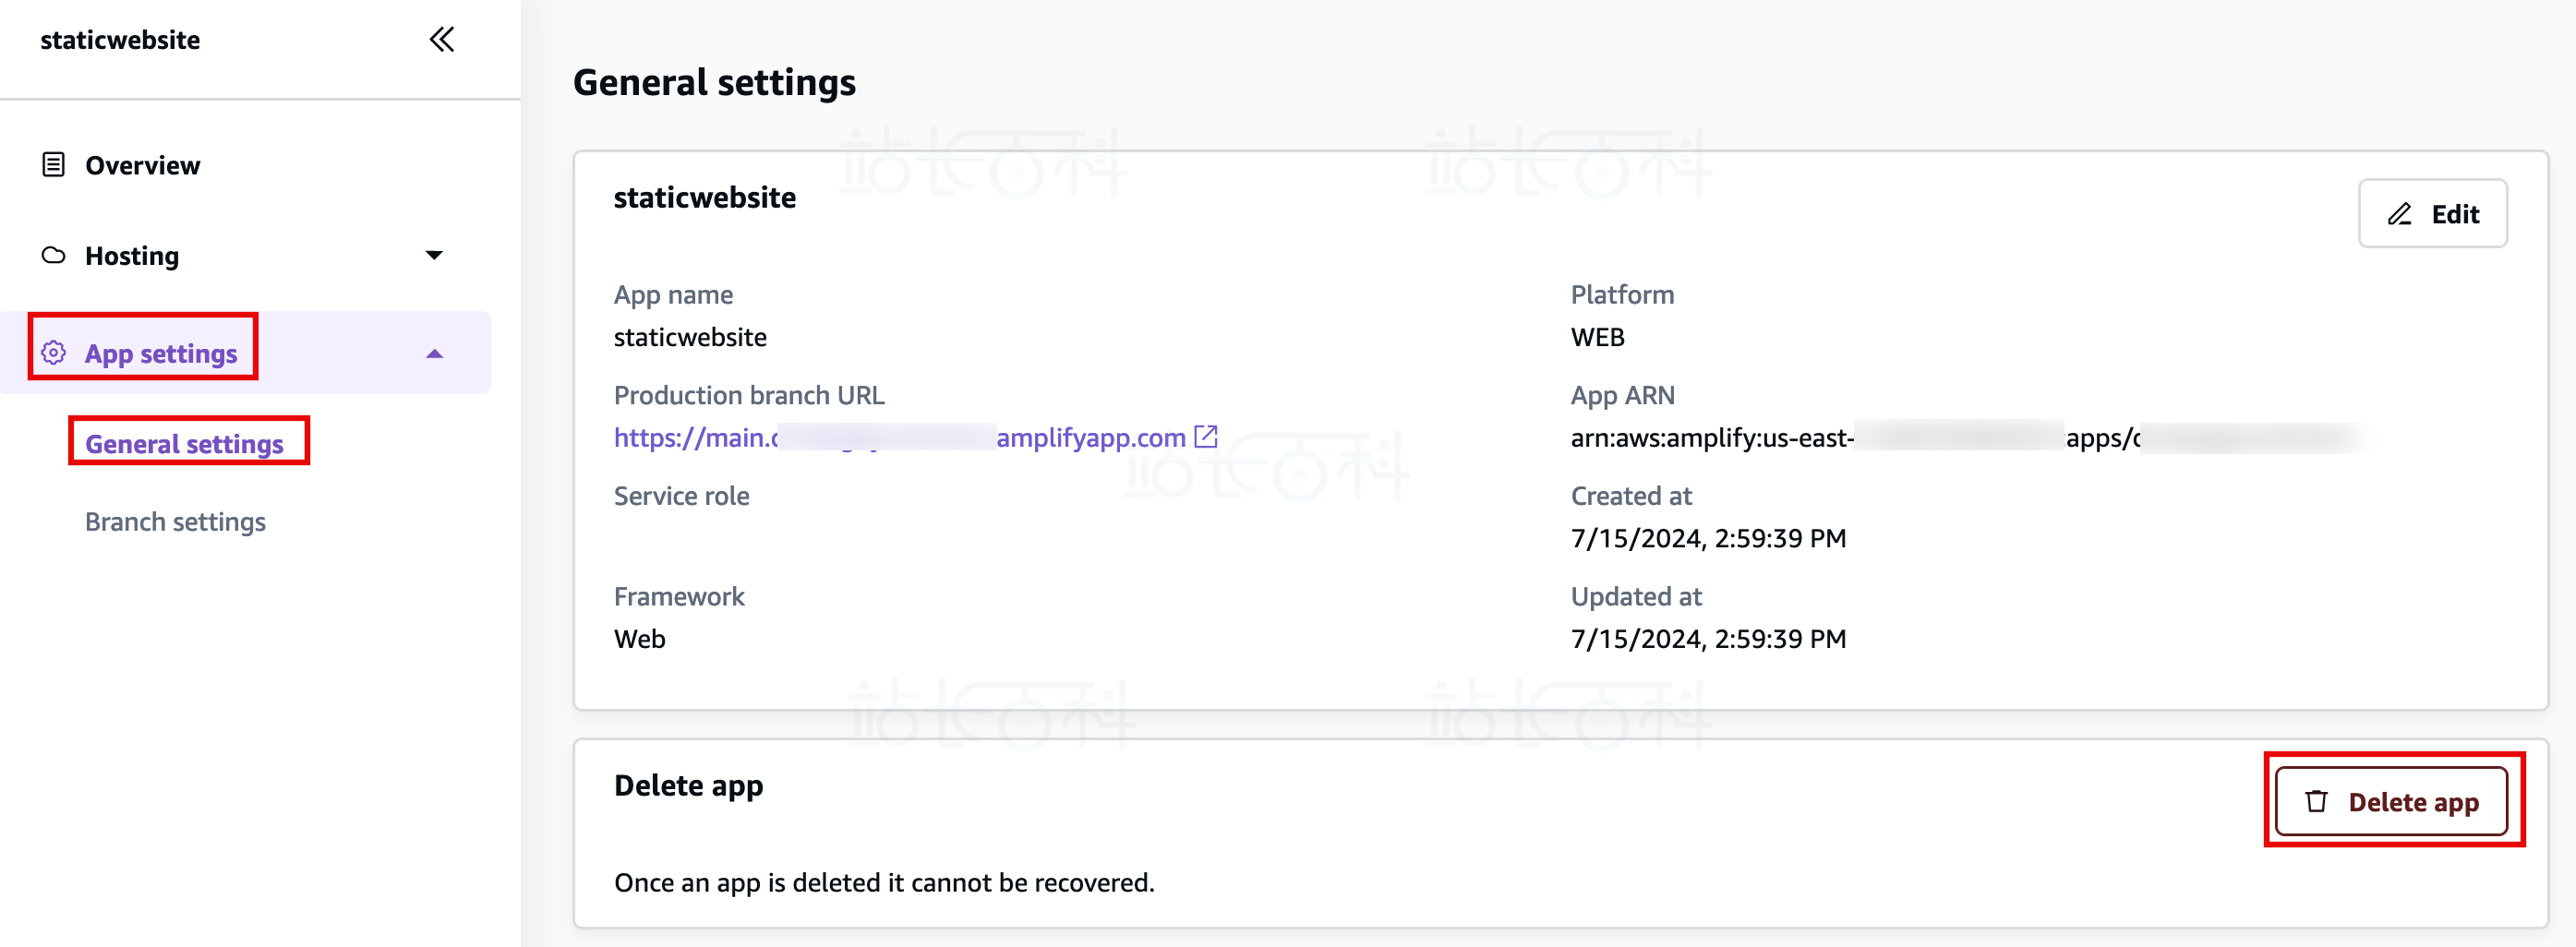The height and width of the screenshot is (947, 2576).
Task: Click the Overview document icon
Action: coord(53,165)
